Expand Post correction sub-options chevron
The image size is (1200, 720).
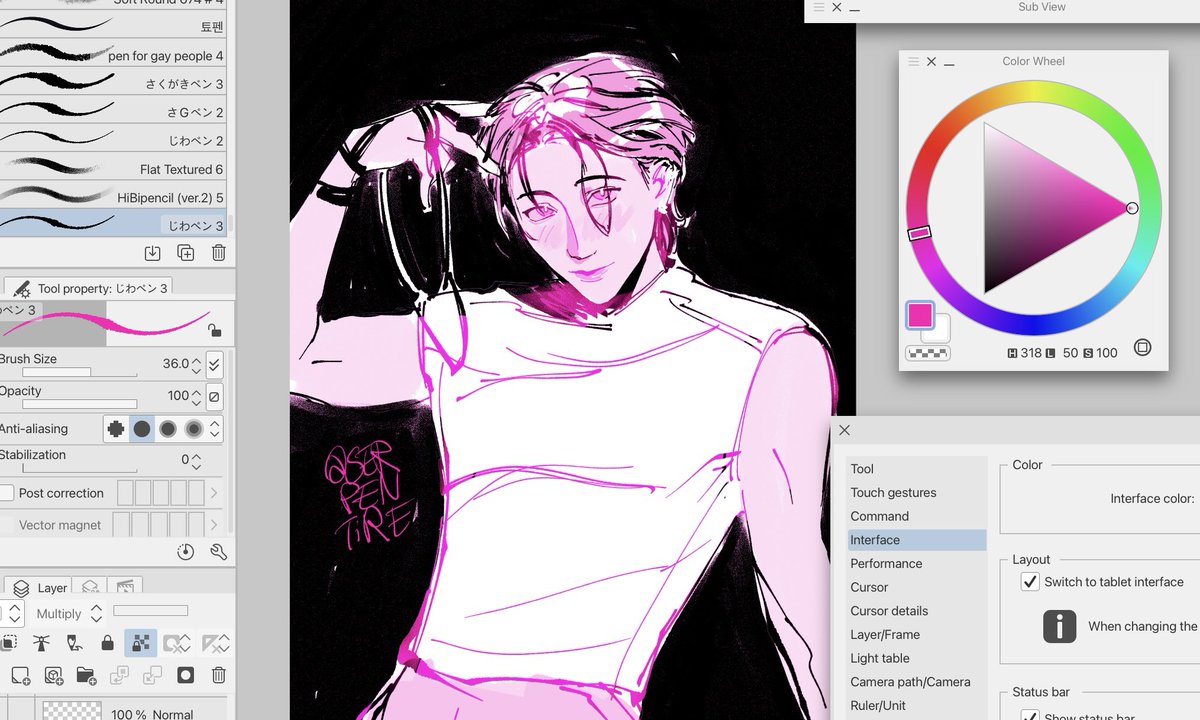[x=214, y=493]
